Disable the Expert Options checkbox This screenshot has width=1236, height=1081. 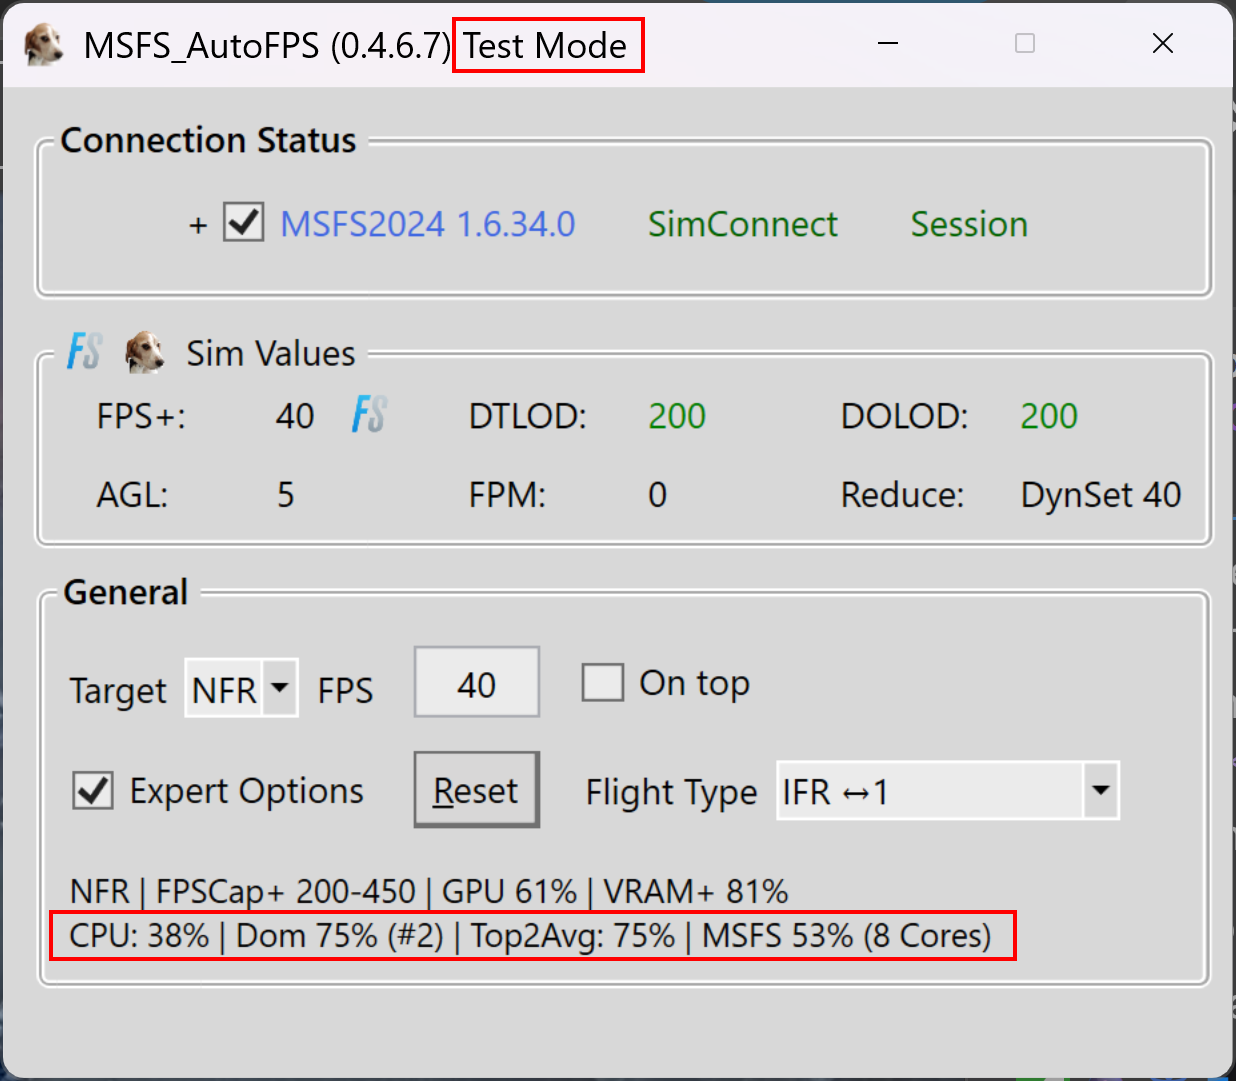pos(93,791)
